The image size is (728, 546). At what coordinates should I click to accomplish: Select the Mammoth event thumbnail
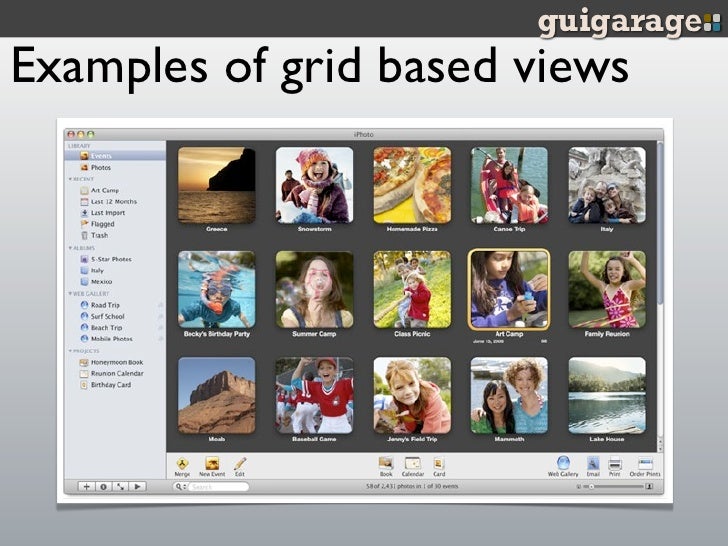click(x=509, y=396)
